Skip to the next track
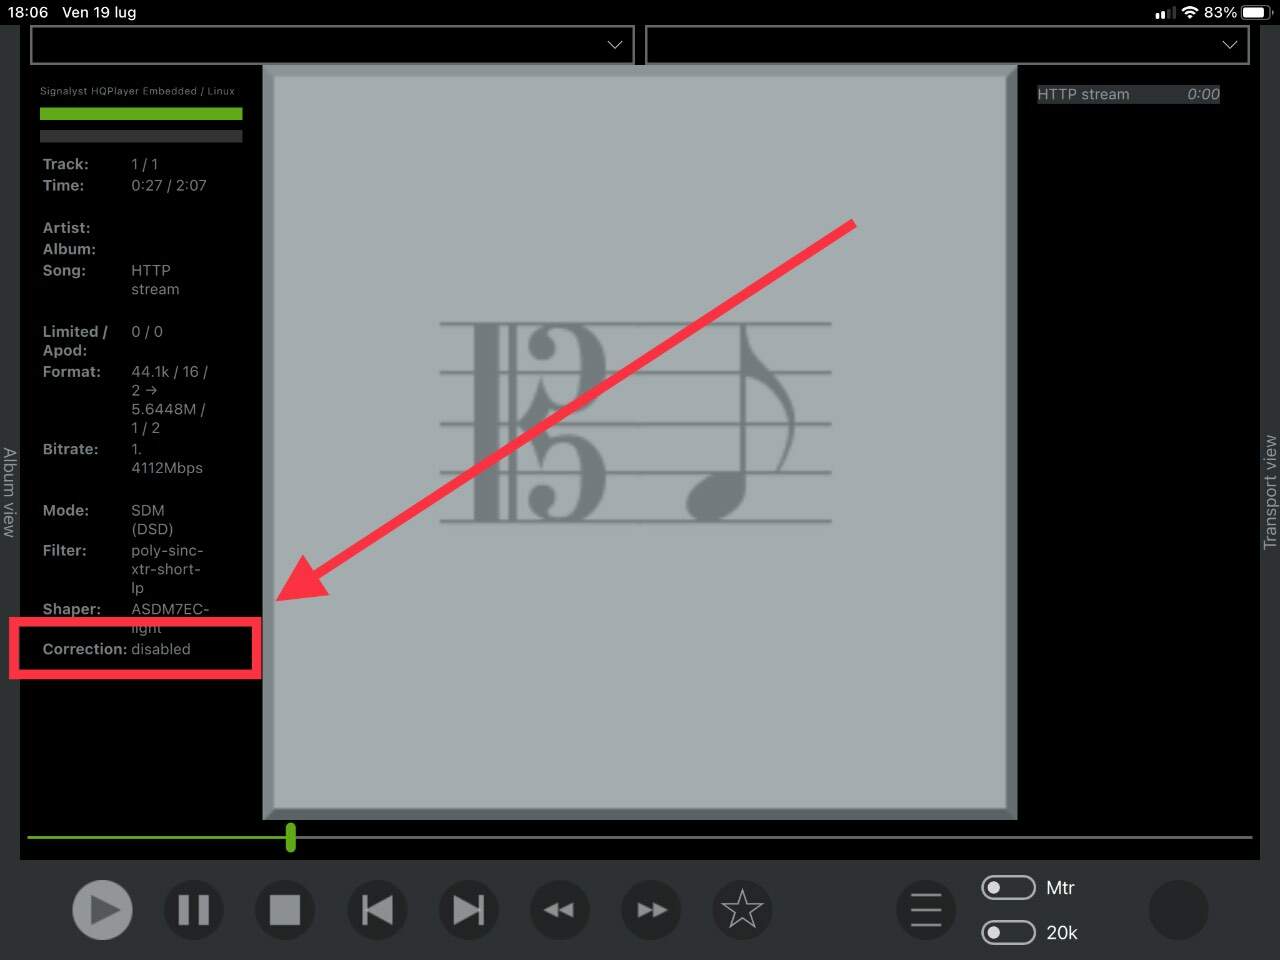Image resolution: width=1280 pixels, height=960 pixels. 468,910
